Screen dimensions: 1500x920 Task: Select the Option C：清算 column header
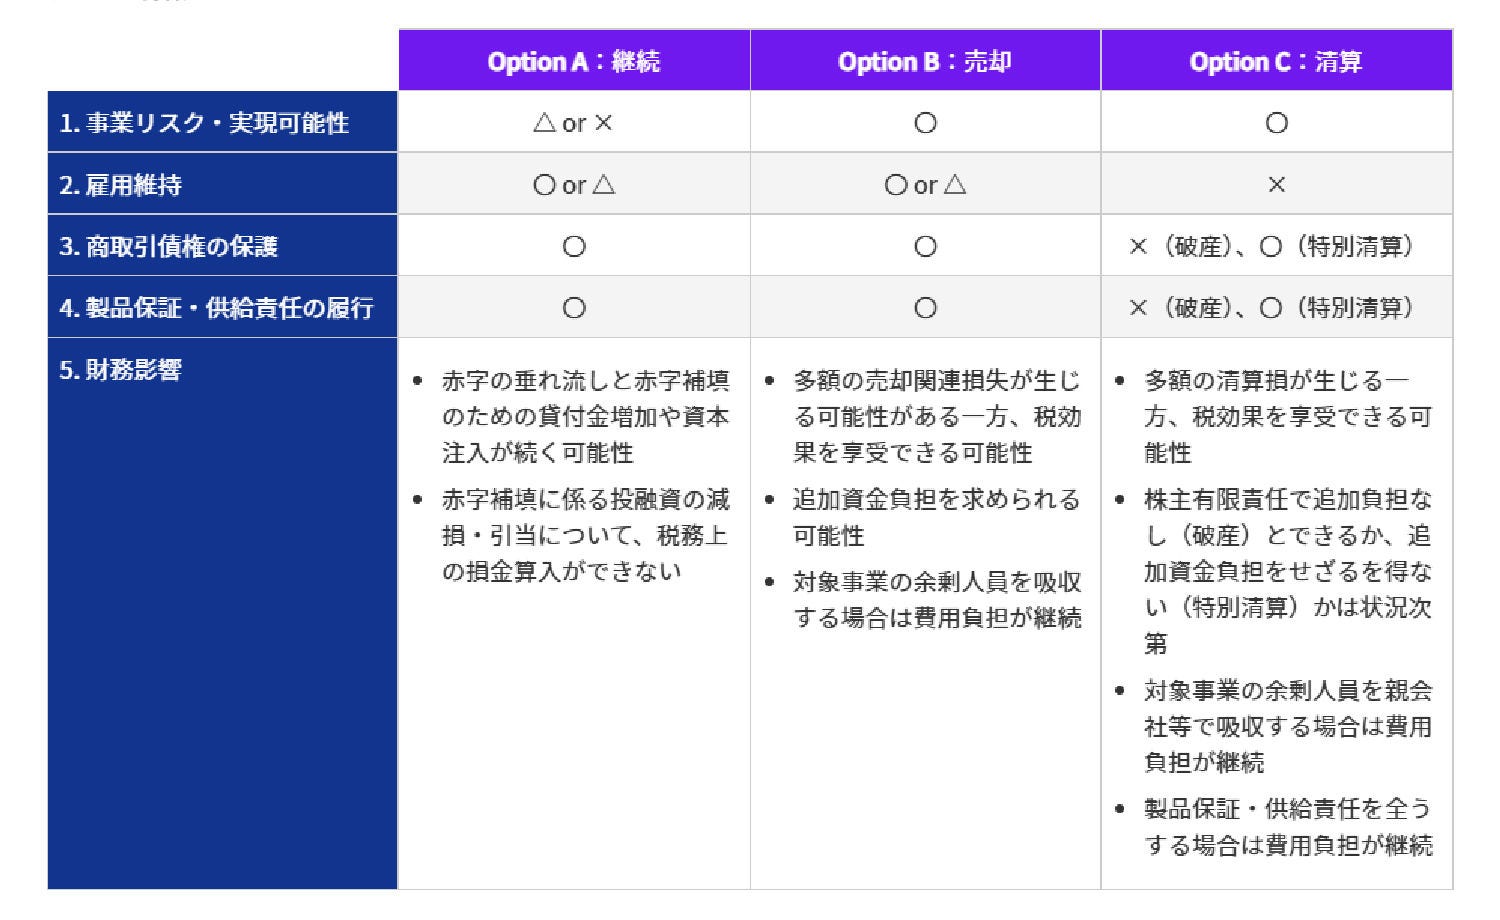point(1276,61)
